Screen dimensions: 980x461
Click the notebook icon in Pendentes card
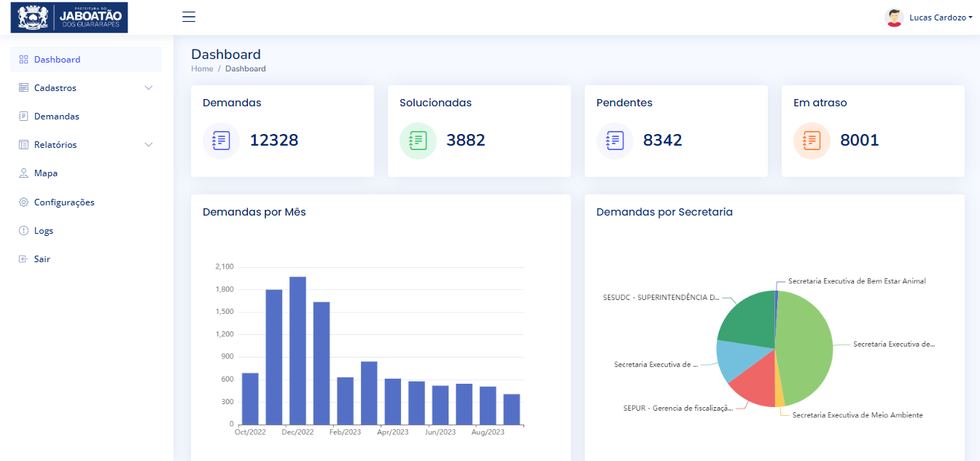[615, 141]
